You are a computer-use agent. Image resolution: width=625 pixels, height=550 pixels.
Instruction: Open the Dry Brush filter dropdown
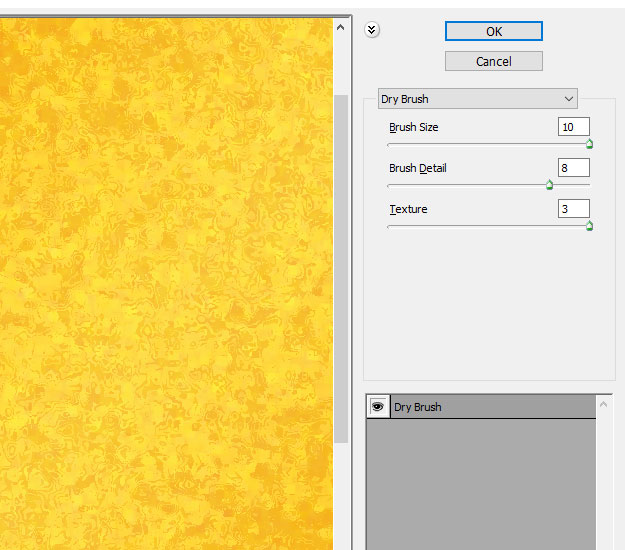click(x=478, y=99)
